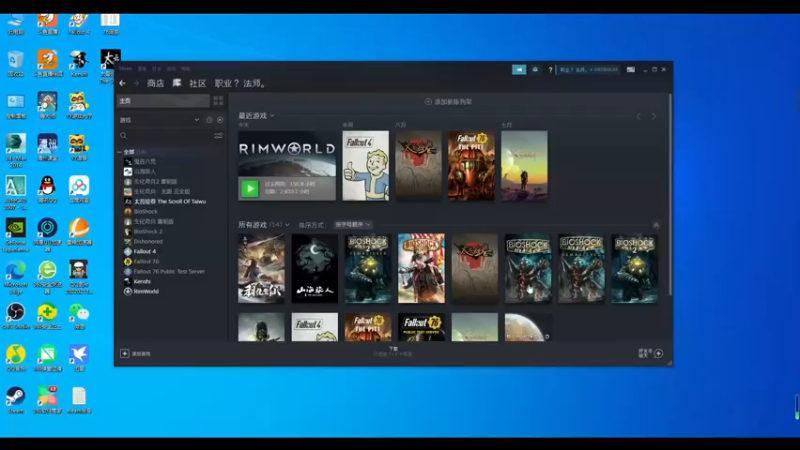Viewport: 800px width, 450px height.
Task: Open the Steam menu in the title bar
Action: [125, 69]
